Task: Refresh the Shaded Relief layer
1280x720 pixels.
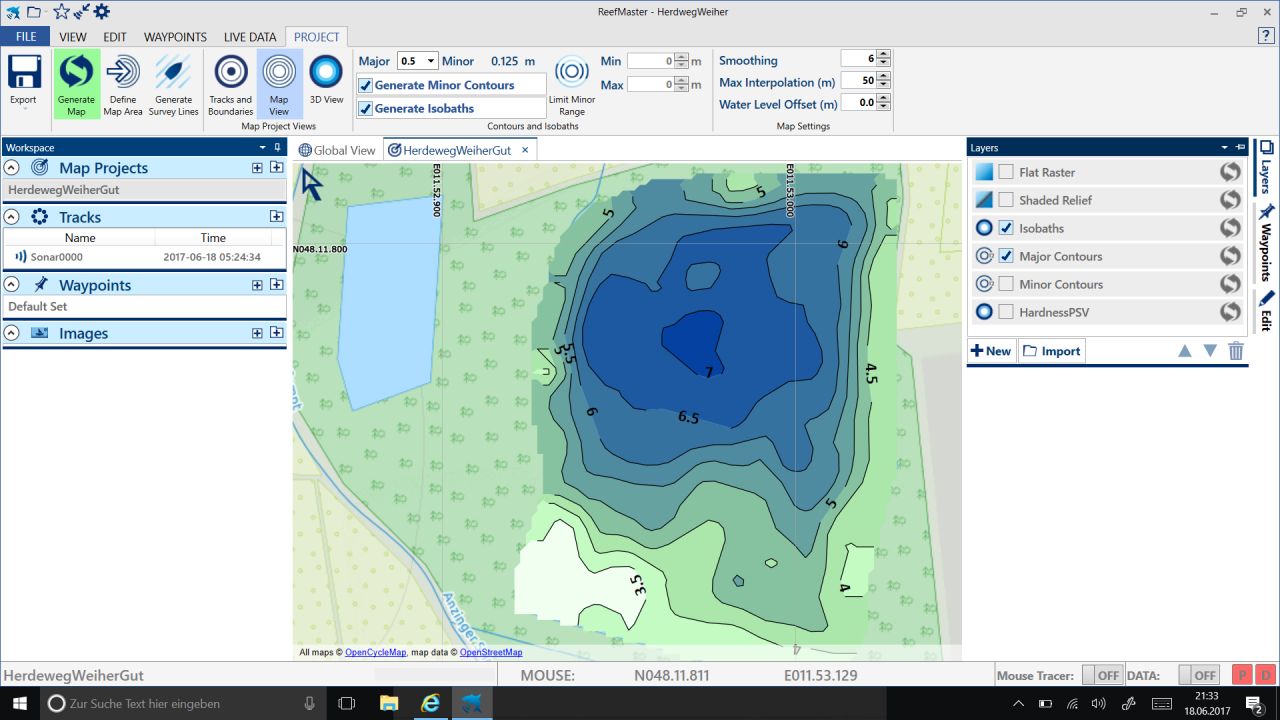Action: pyautogui.click(x=1230, y=200)
